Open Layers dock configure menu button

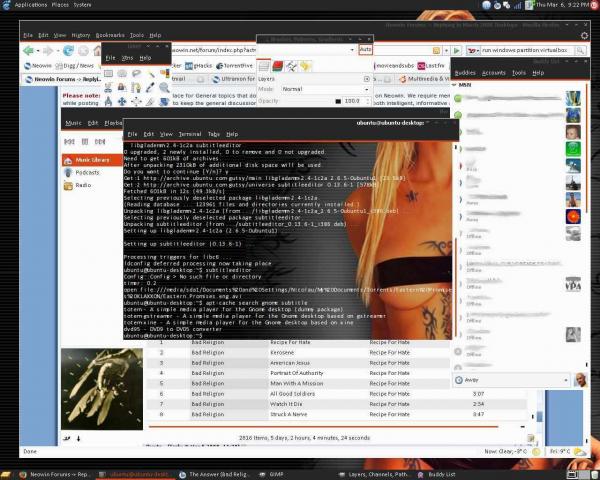coord(367,79)
